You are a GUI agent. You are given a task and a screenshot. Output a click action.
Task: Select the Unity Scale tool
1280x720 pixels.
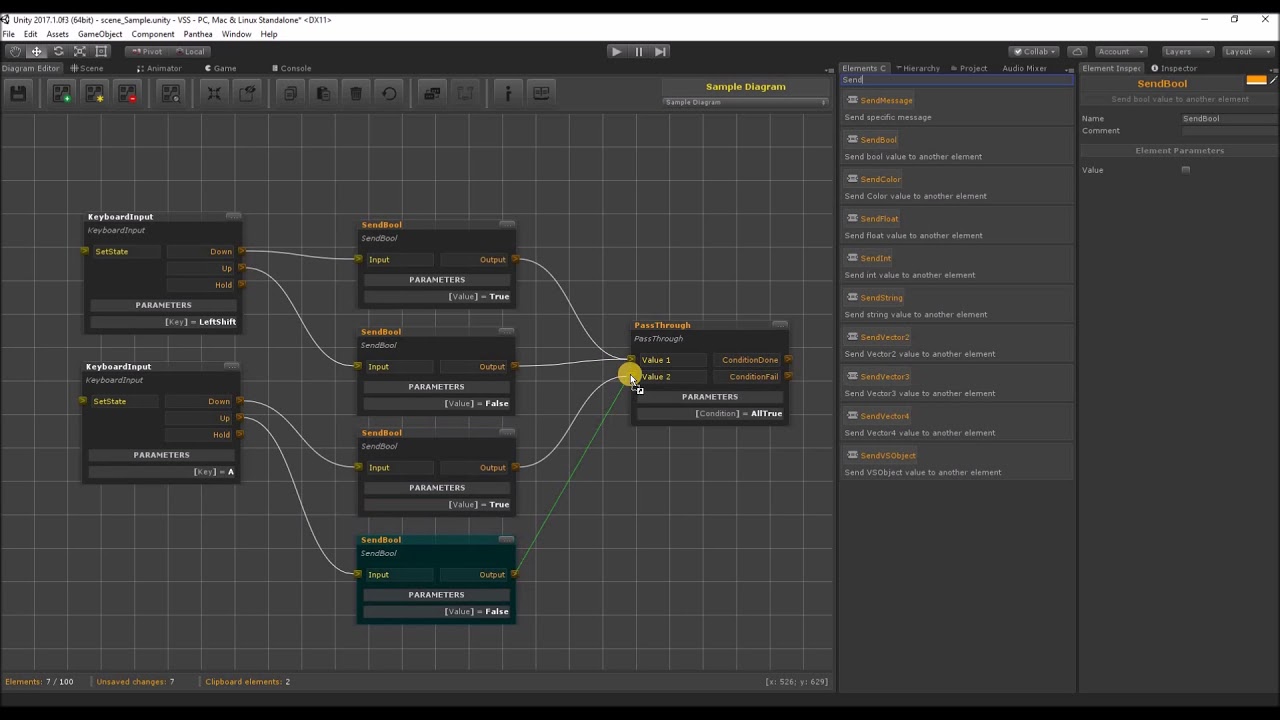tap(80, 51)
